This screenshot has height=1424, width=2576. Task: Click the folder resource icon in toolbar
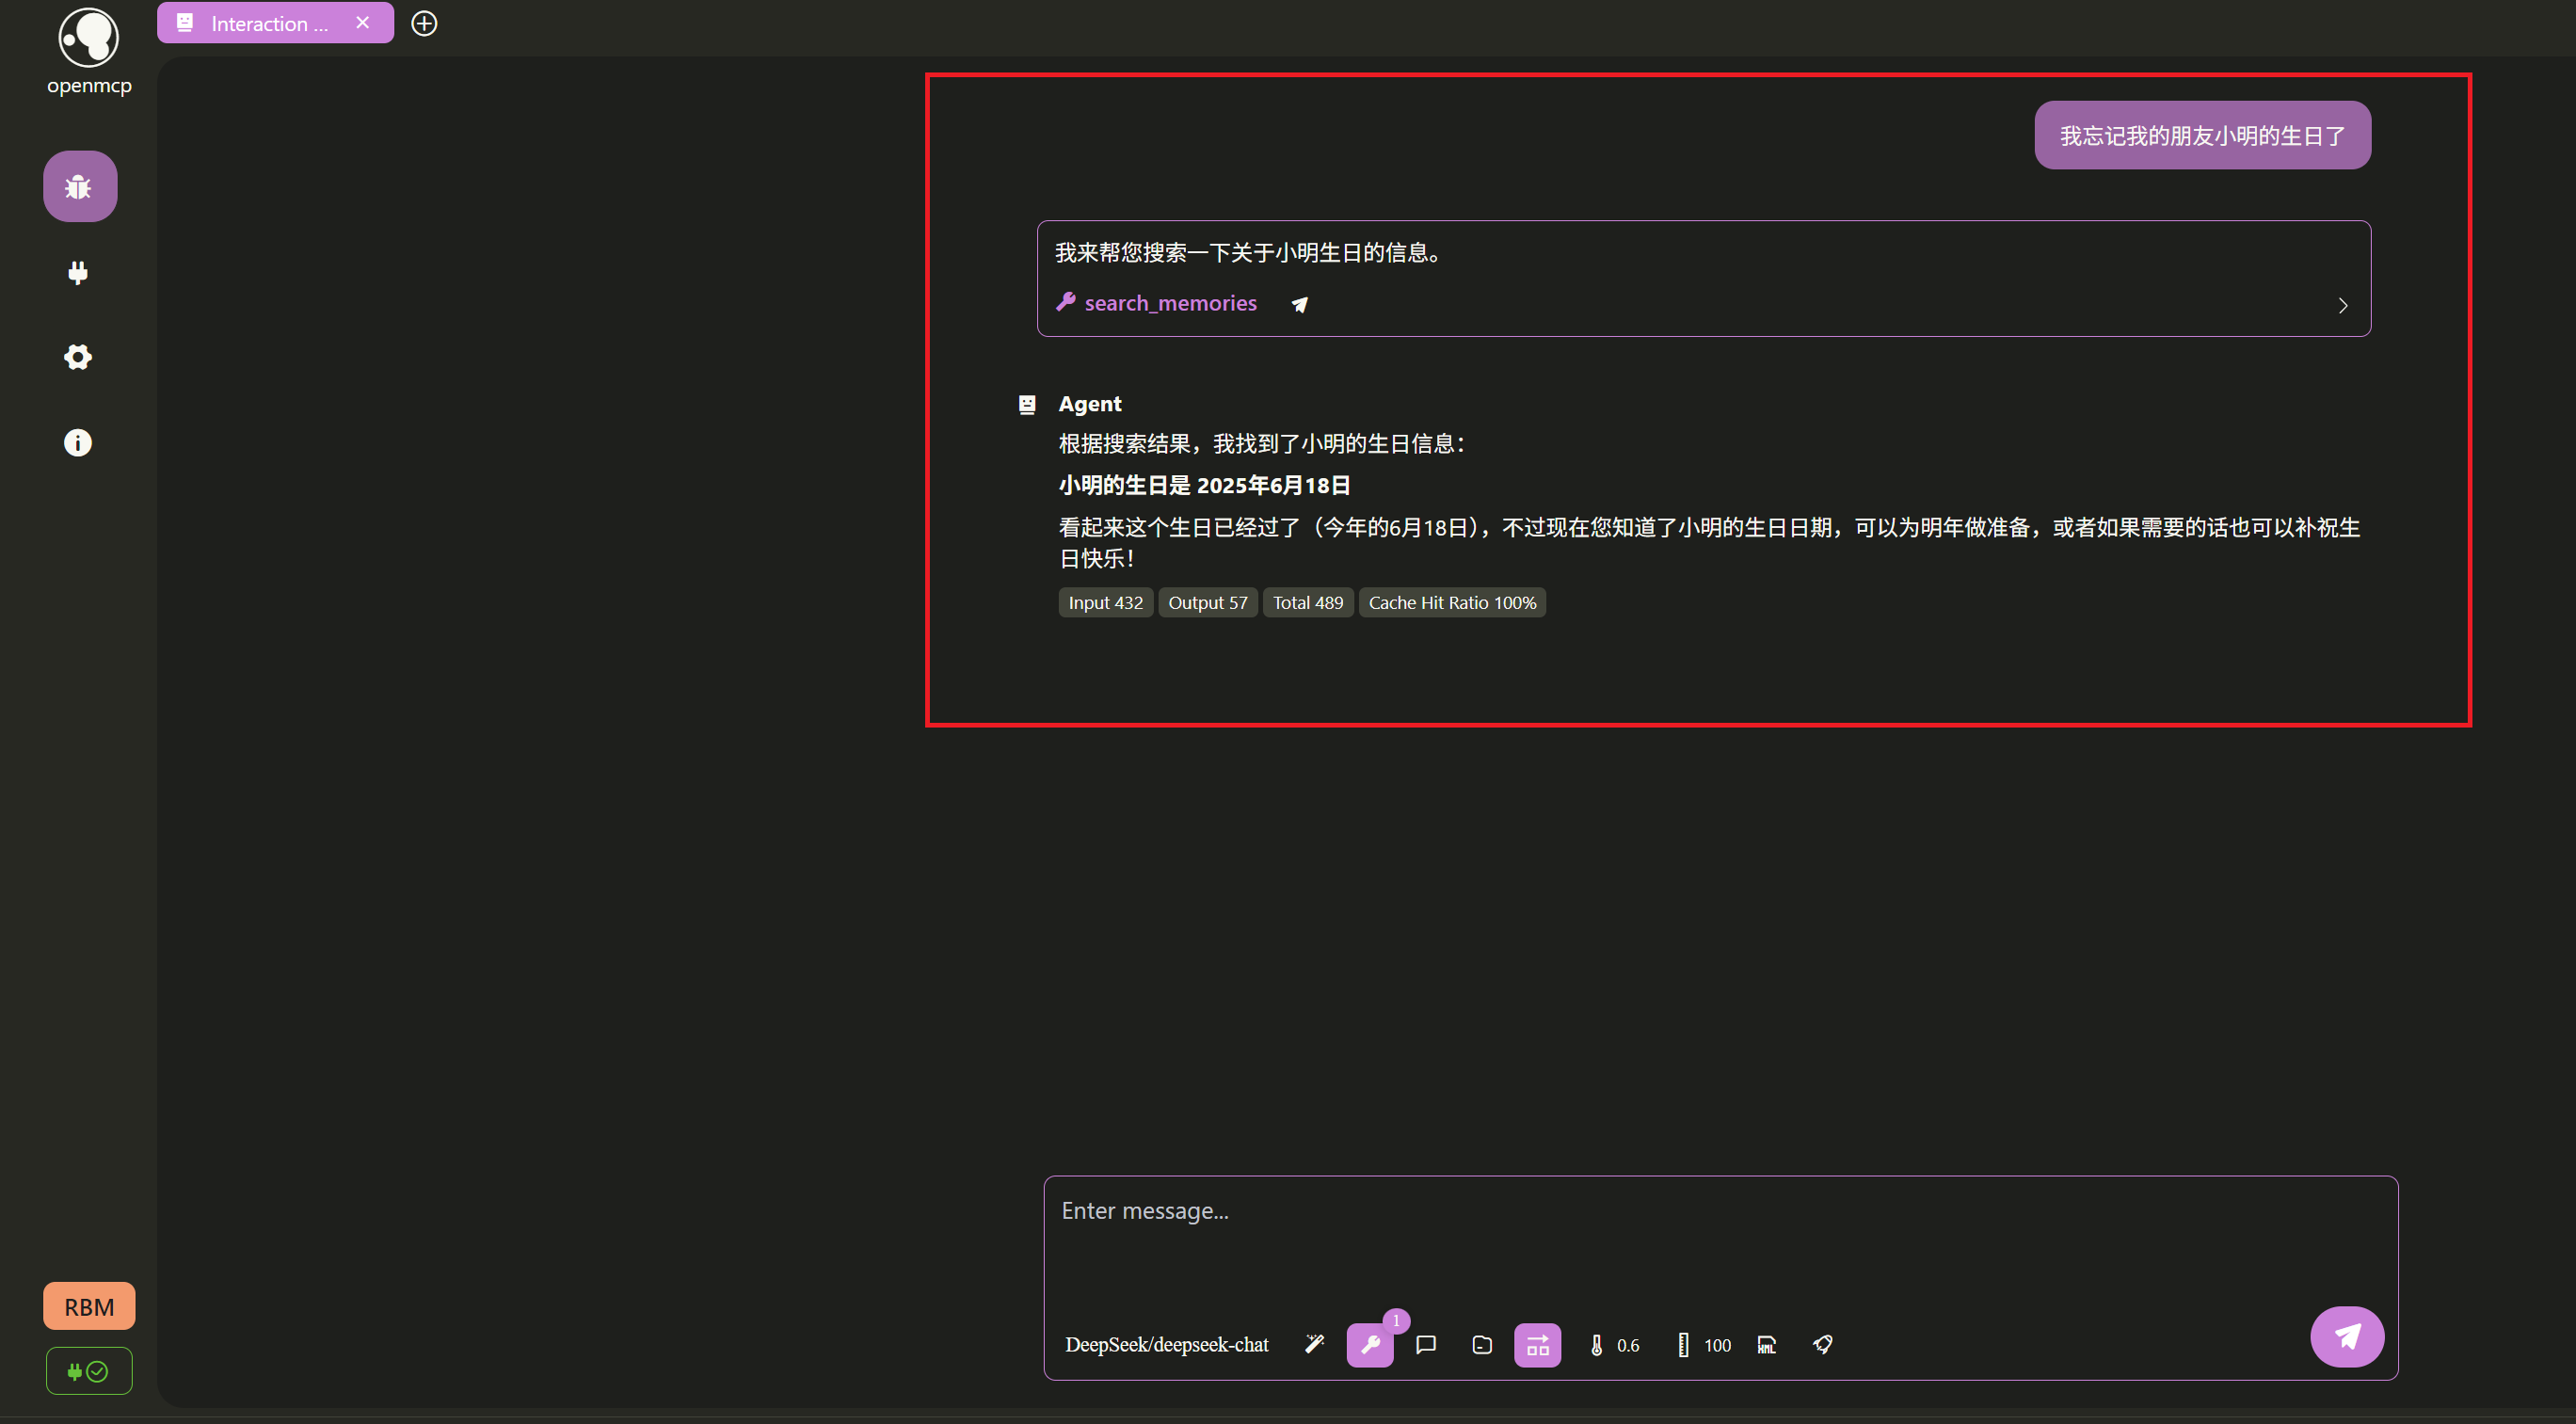click(x=1482, y=1345)
